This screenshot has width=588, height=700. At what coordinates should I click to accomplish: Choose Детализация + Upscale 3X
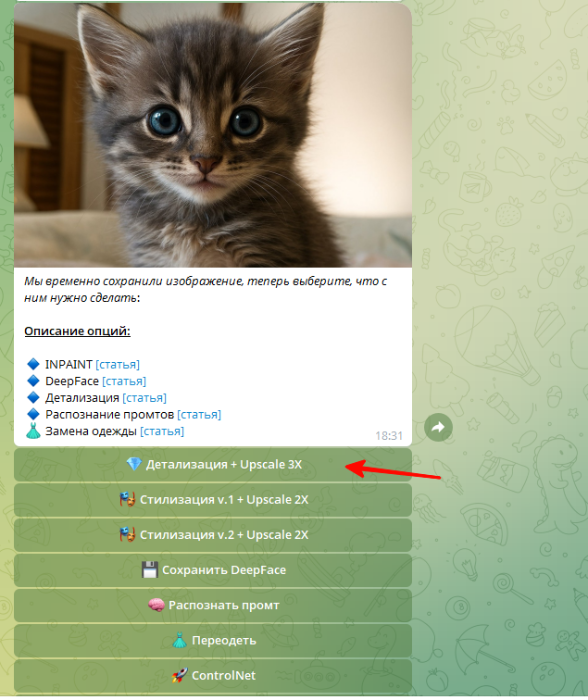tap(213, 465)
